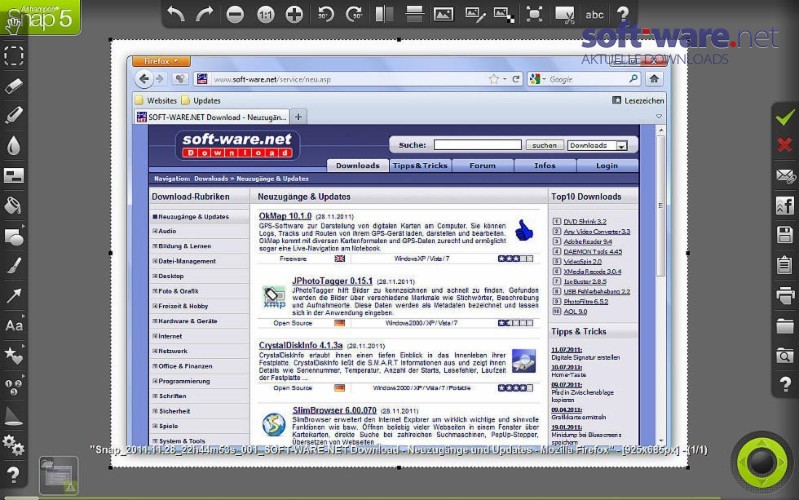
Task: Rotate image 90 degrees clockwise
Action: coord(354,14)
